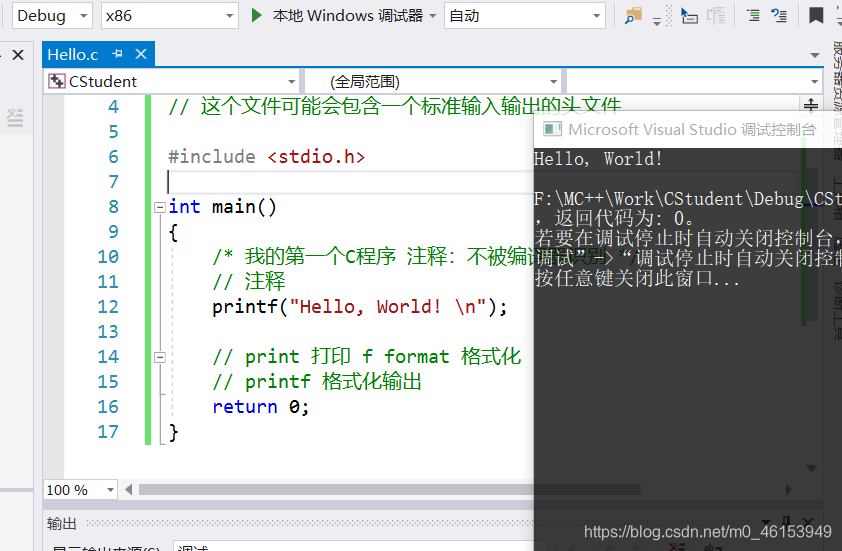Click the F:\MC++\Work\CStudent path in console
Viewport: 842px width, 551px height.
(x=687, y=199)
